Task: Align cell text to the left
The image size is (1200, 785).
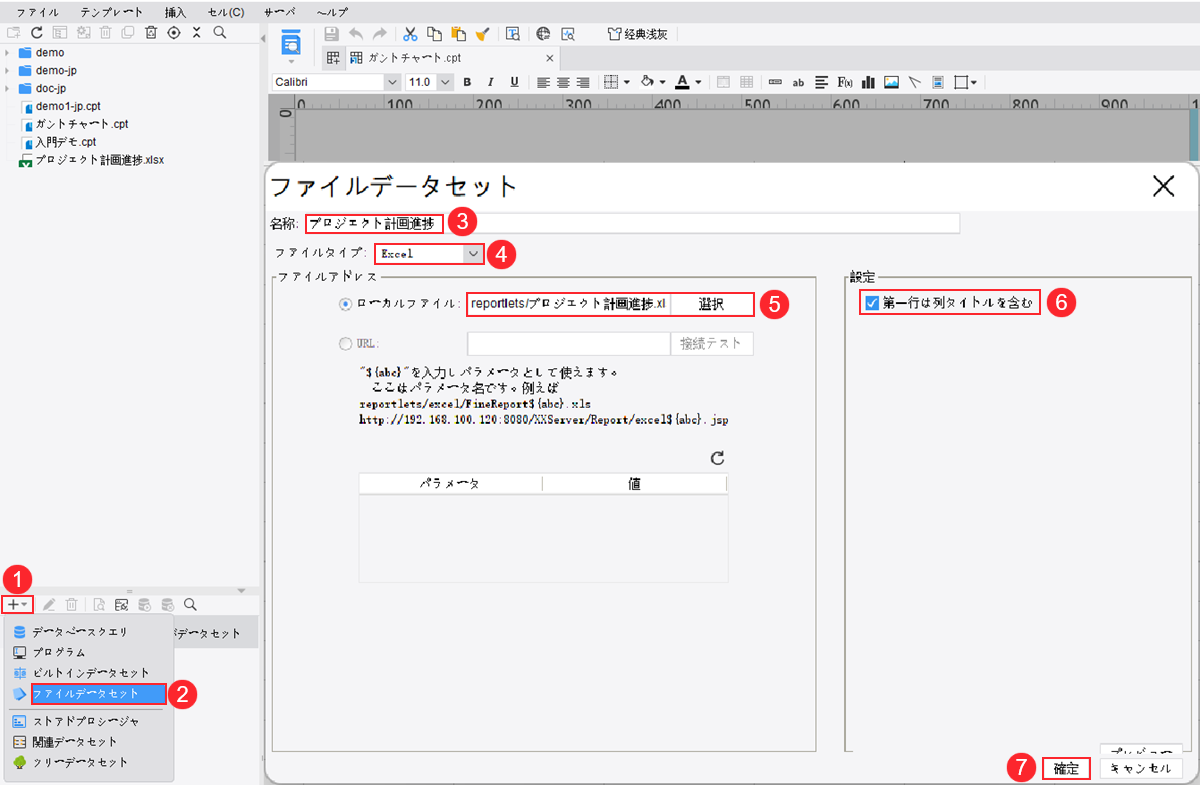Action: [544, 82]
